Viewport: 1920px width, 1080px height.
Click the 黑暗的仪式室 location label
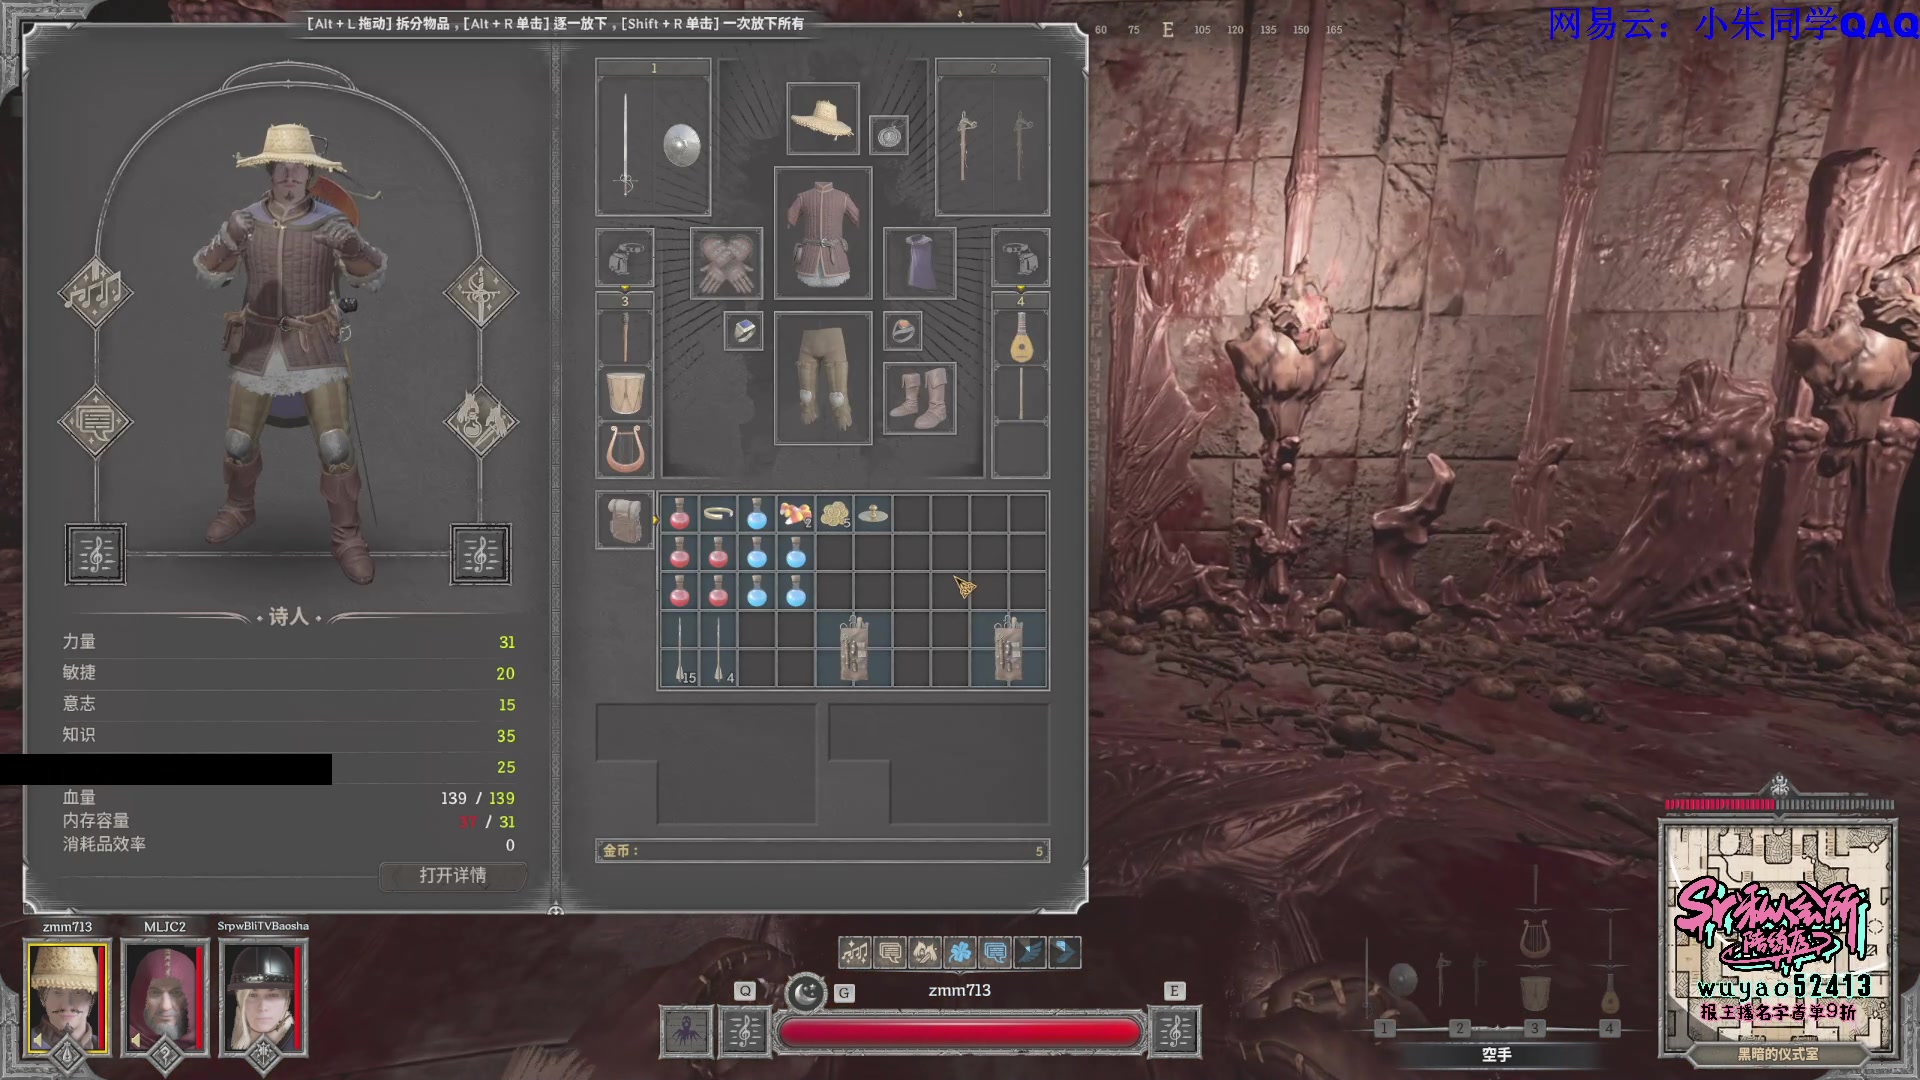coord(1777,1054)
